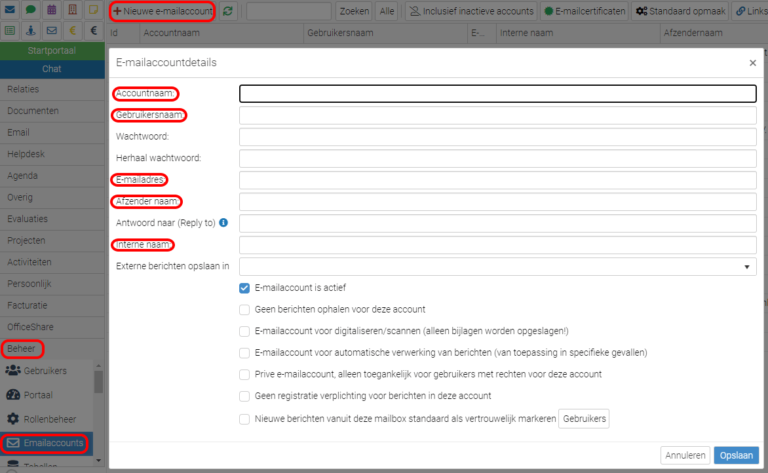Screen dimensions: 768x473
Task: Open Standaard opmaak settings
Action: [681, 11]
